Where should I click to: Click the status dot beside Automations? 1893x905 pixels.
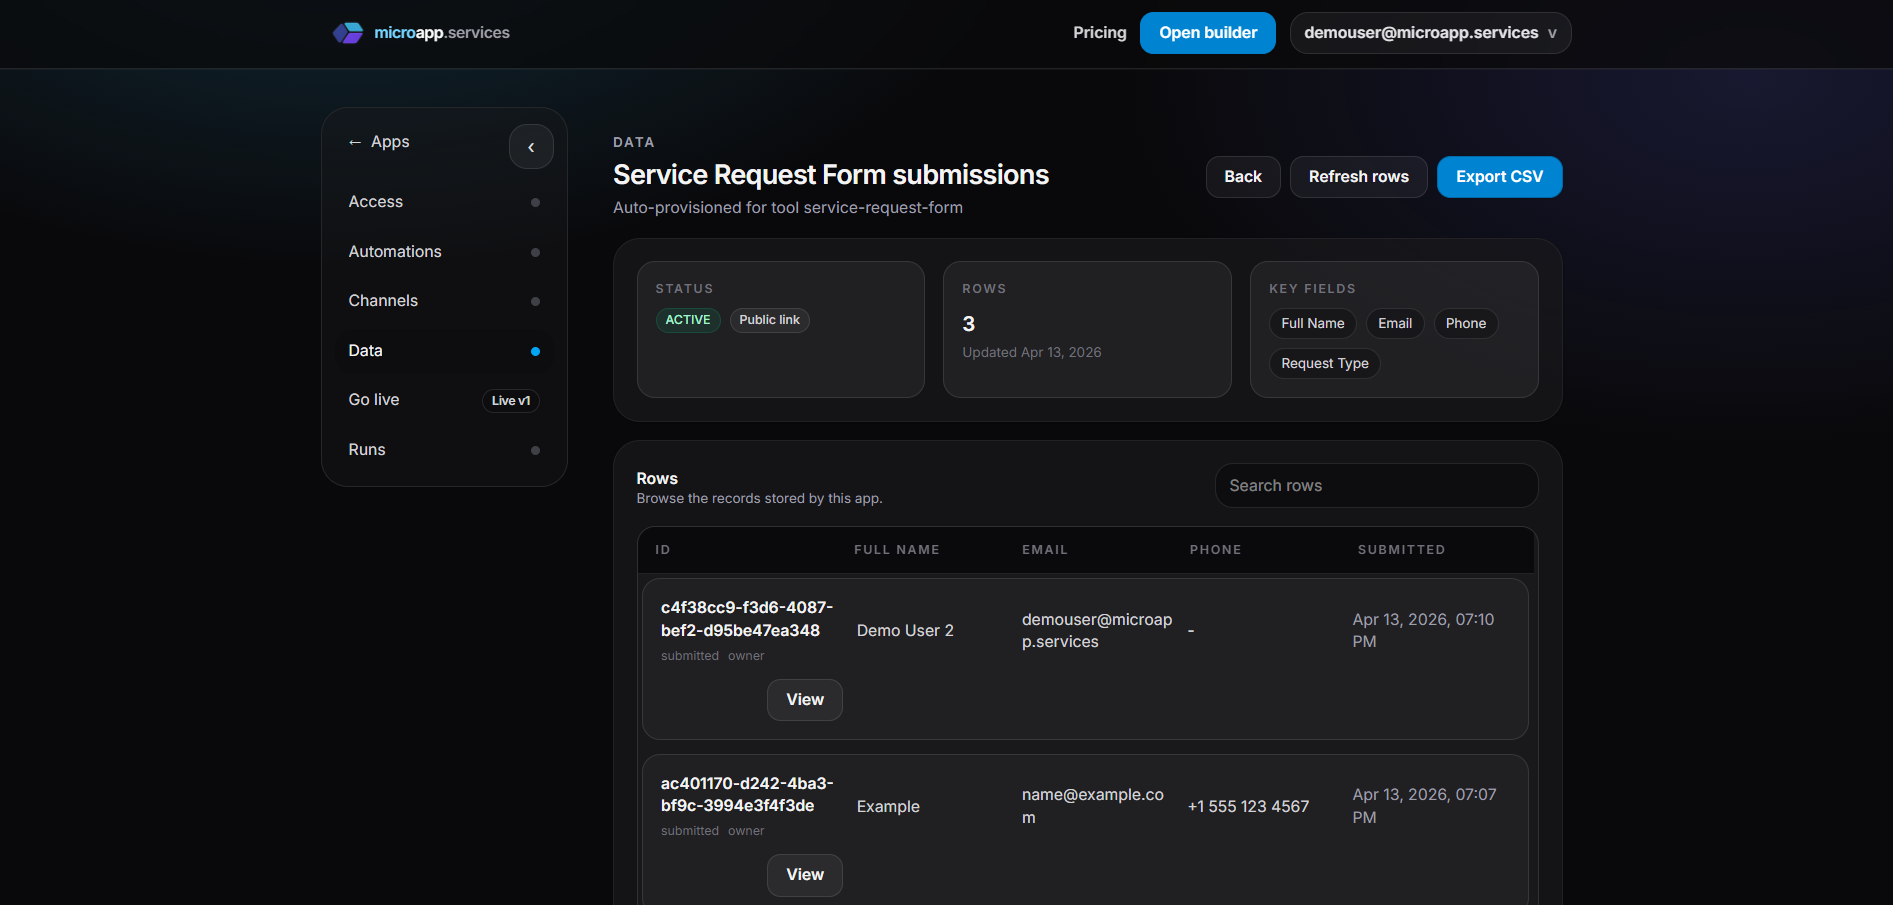tap(536, 252)
